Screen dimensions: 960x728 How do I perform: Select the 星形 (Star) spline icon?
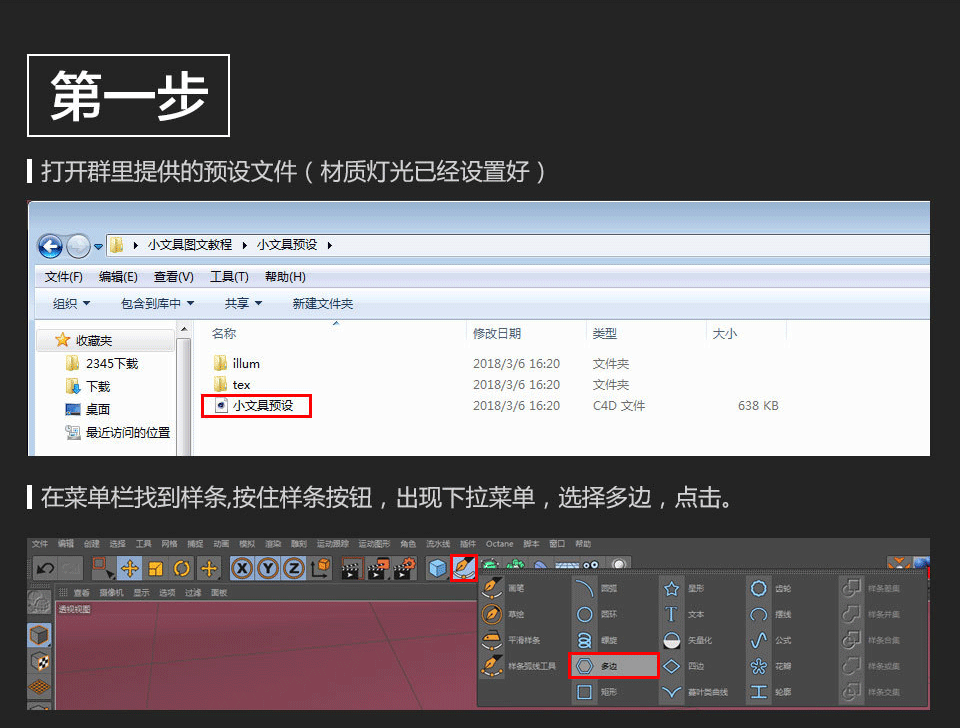(672, 587)
